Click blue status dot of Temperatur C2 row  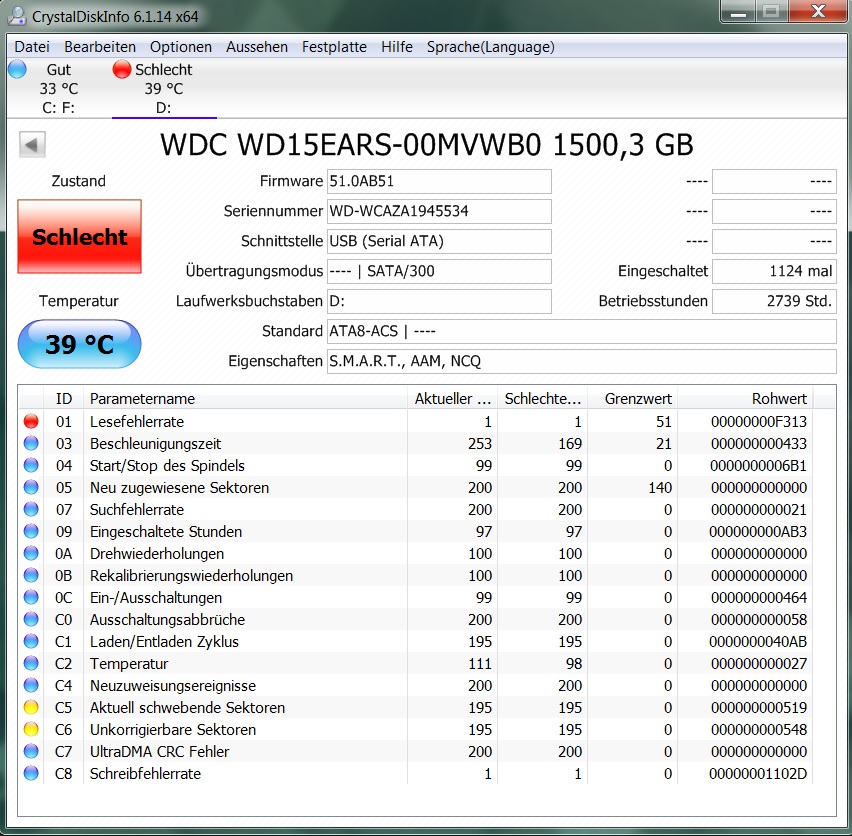pos(32,664)
